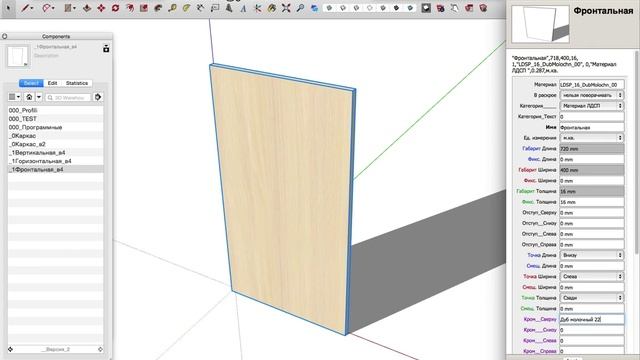This screenshot has width=640, height=360.
Task: Edit the 'Габарит Ширина' 400 mm field
Action: pyautogui.click(x=591, y=170)
